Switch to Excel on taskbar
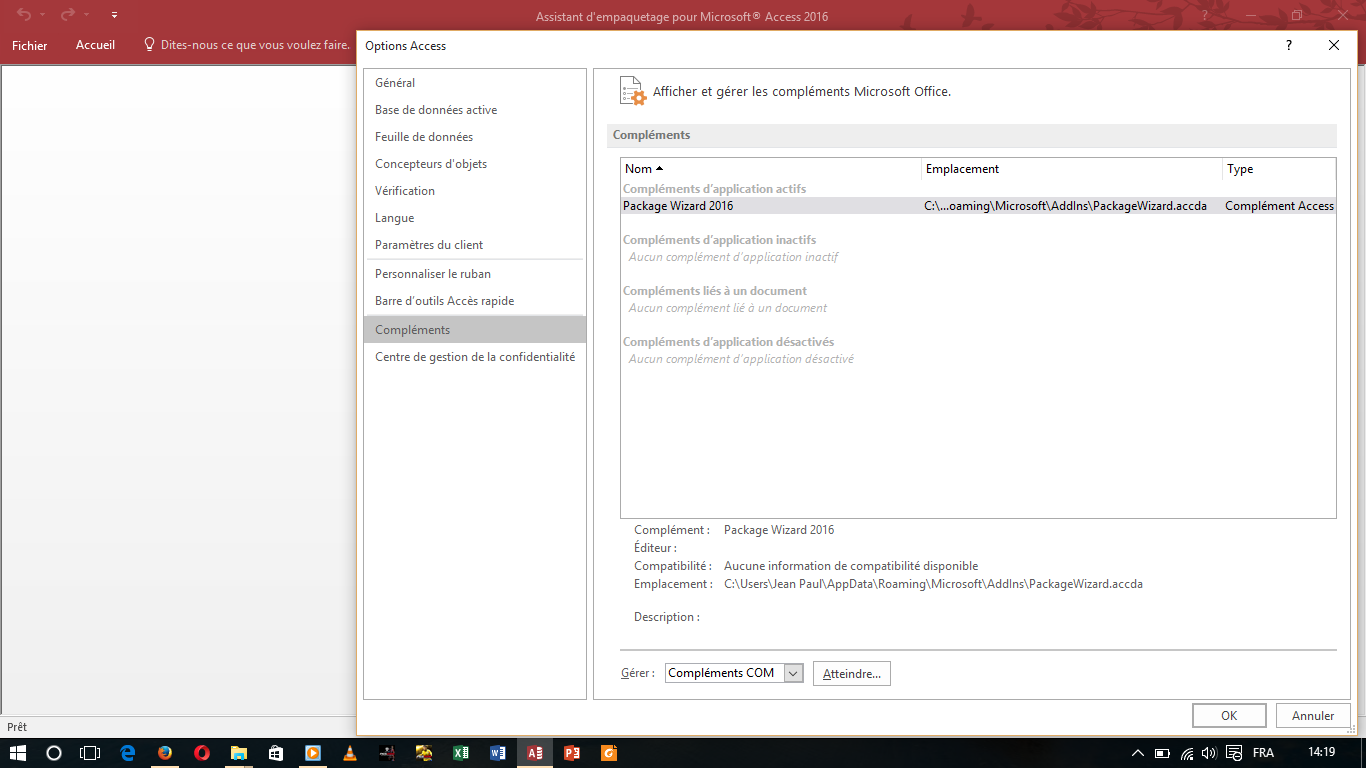Viewport: 1366px width, 768px height. pos(461,753)
